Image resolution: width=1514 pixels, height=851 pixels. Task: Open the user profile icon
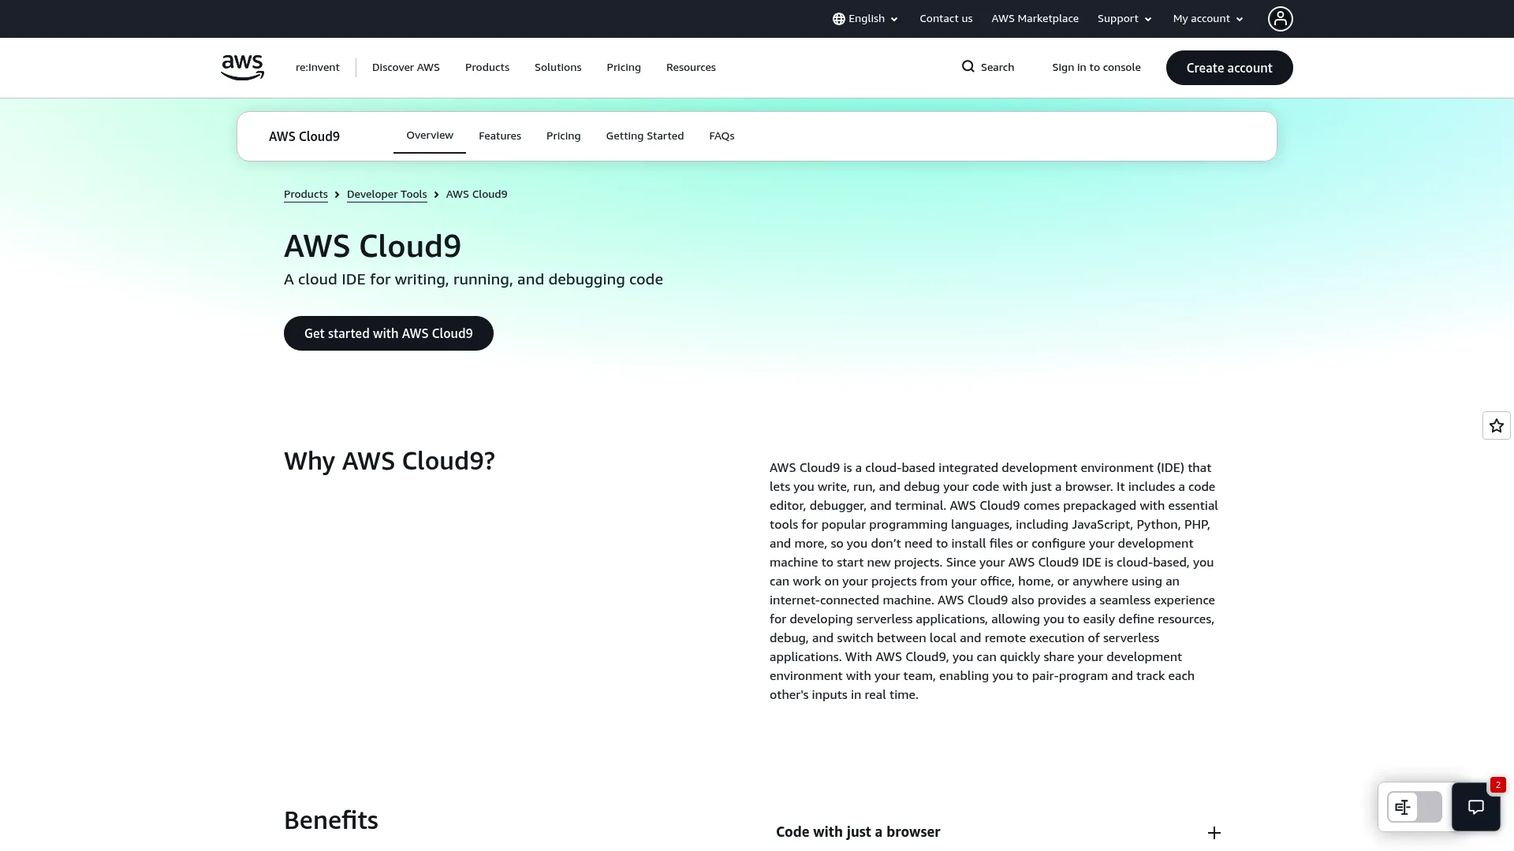1280,18
